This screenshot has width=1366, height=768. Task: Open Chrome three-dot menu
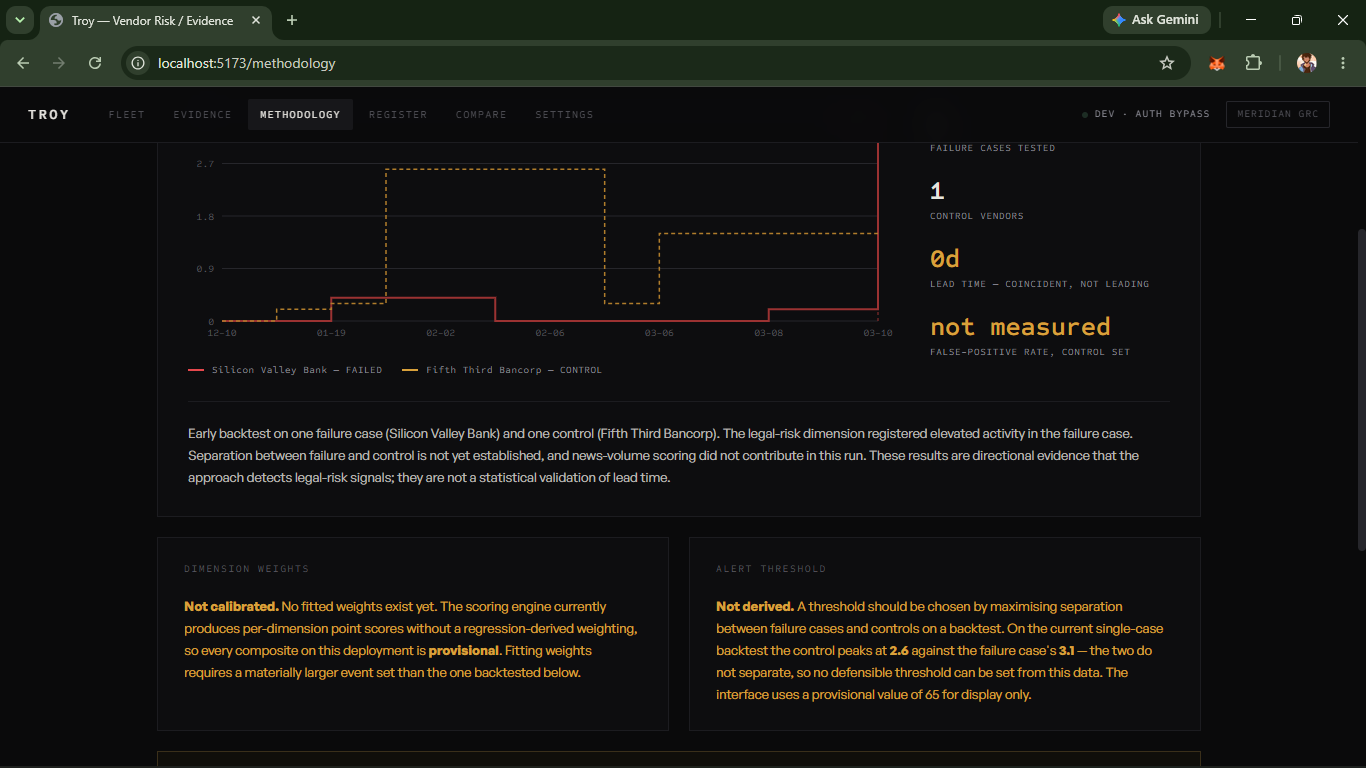point(1342,63)
